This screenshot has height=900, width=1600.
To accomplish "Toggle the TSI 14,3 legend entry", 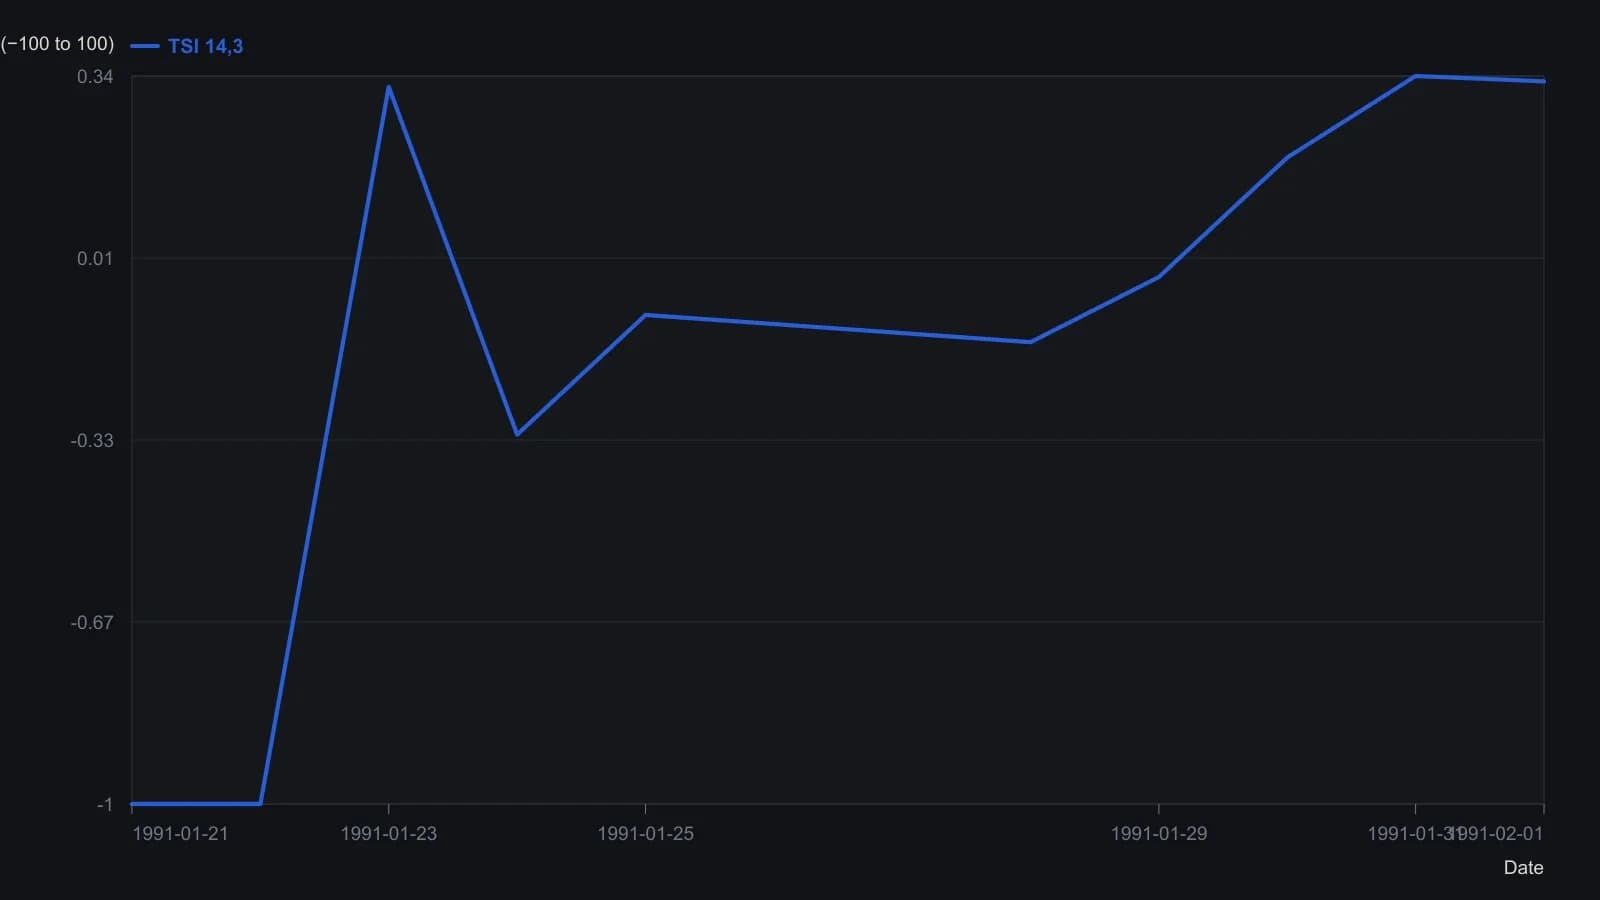I will (x=188, y=46).
